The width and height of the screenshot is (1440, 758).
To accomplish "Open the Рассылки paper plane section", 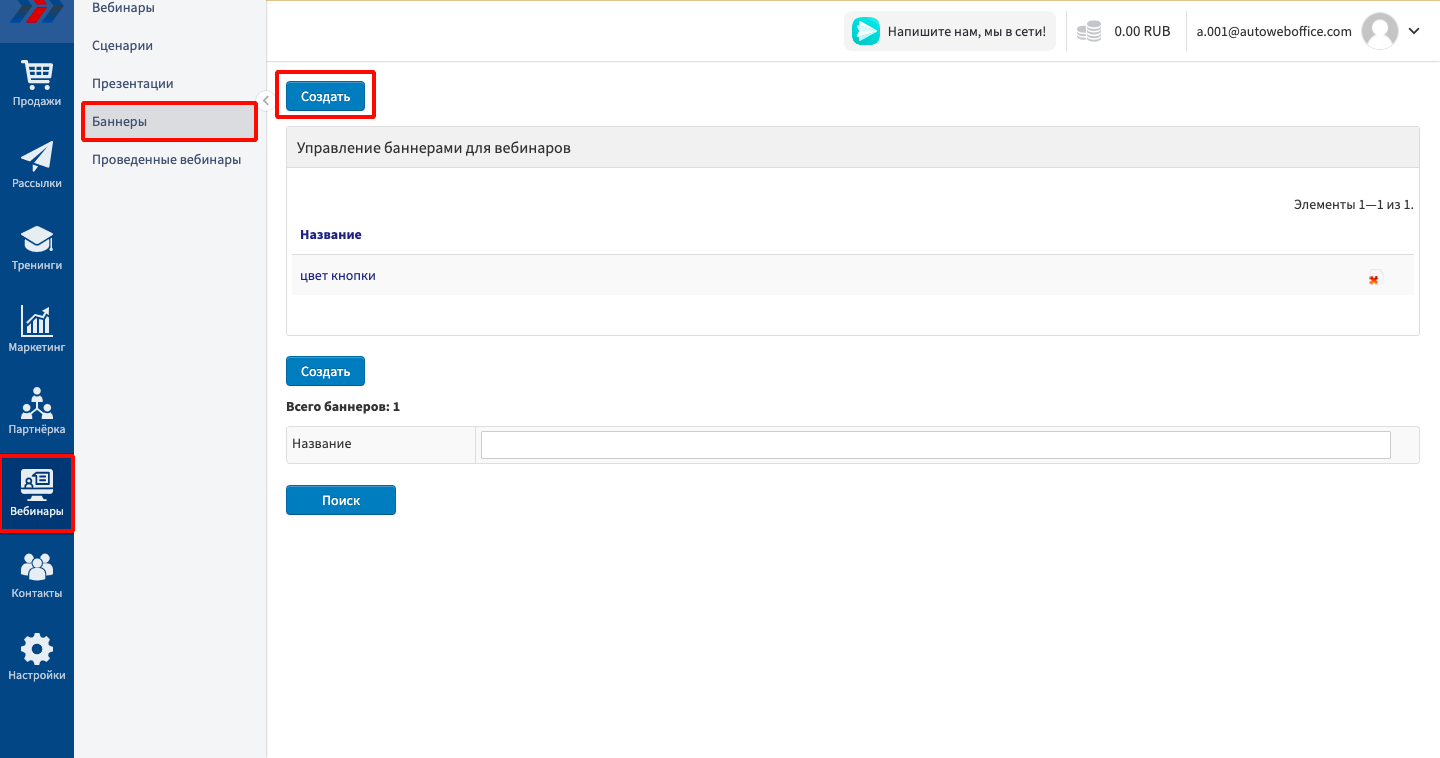I will (37, 166).
